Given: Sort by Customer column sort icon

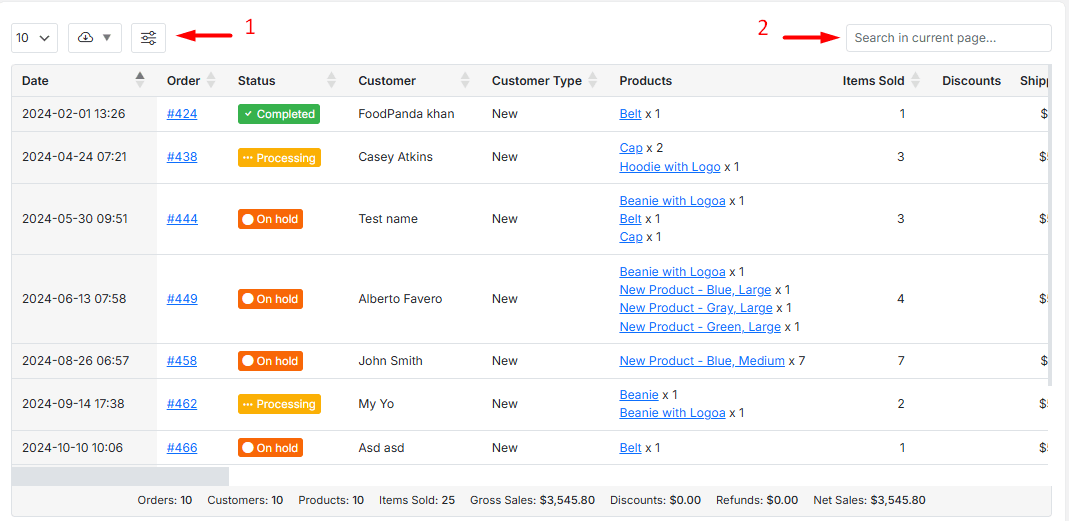Looking at the screenshot, I should click(465, 80).
